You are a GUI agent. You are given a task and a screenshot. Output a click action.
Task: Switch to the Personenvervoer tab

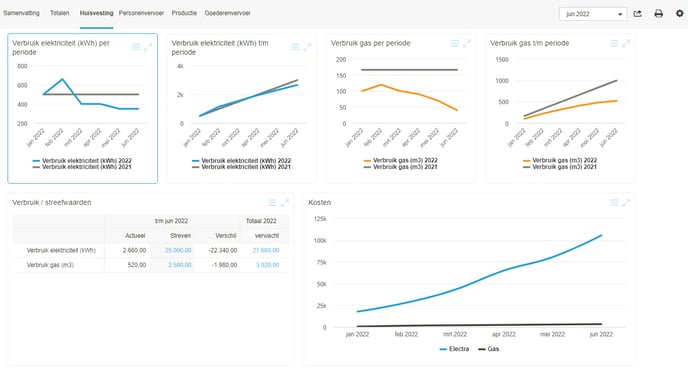pos(141,13)
